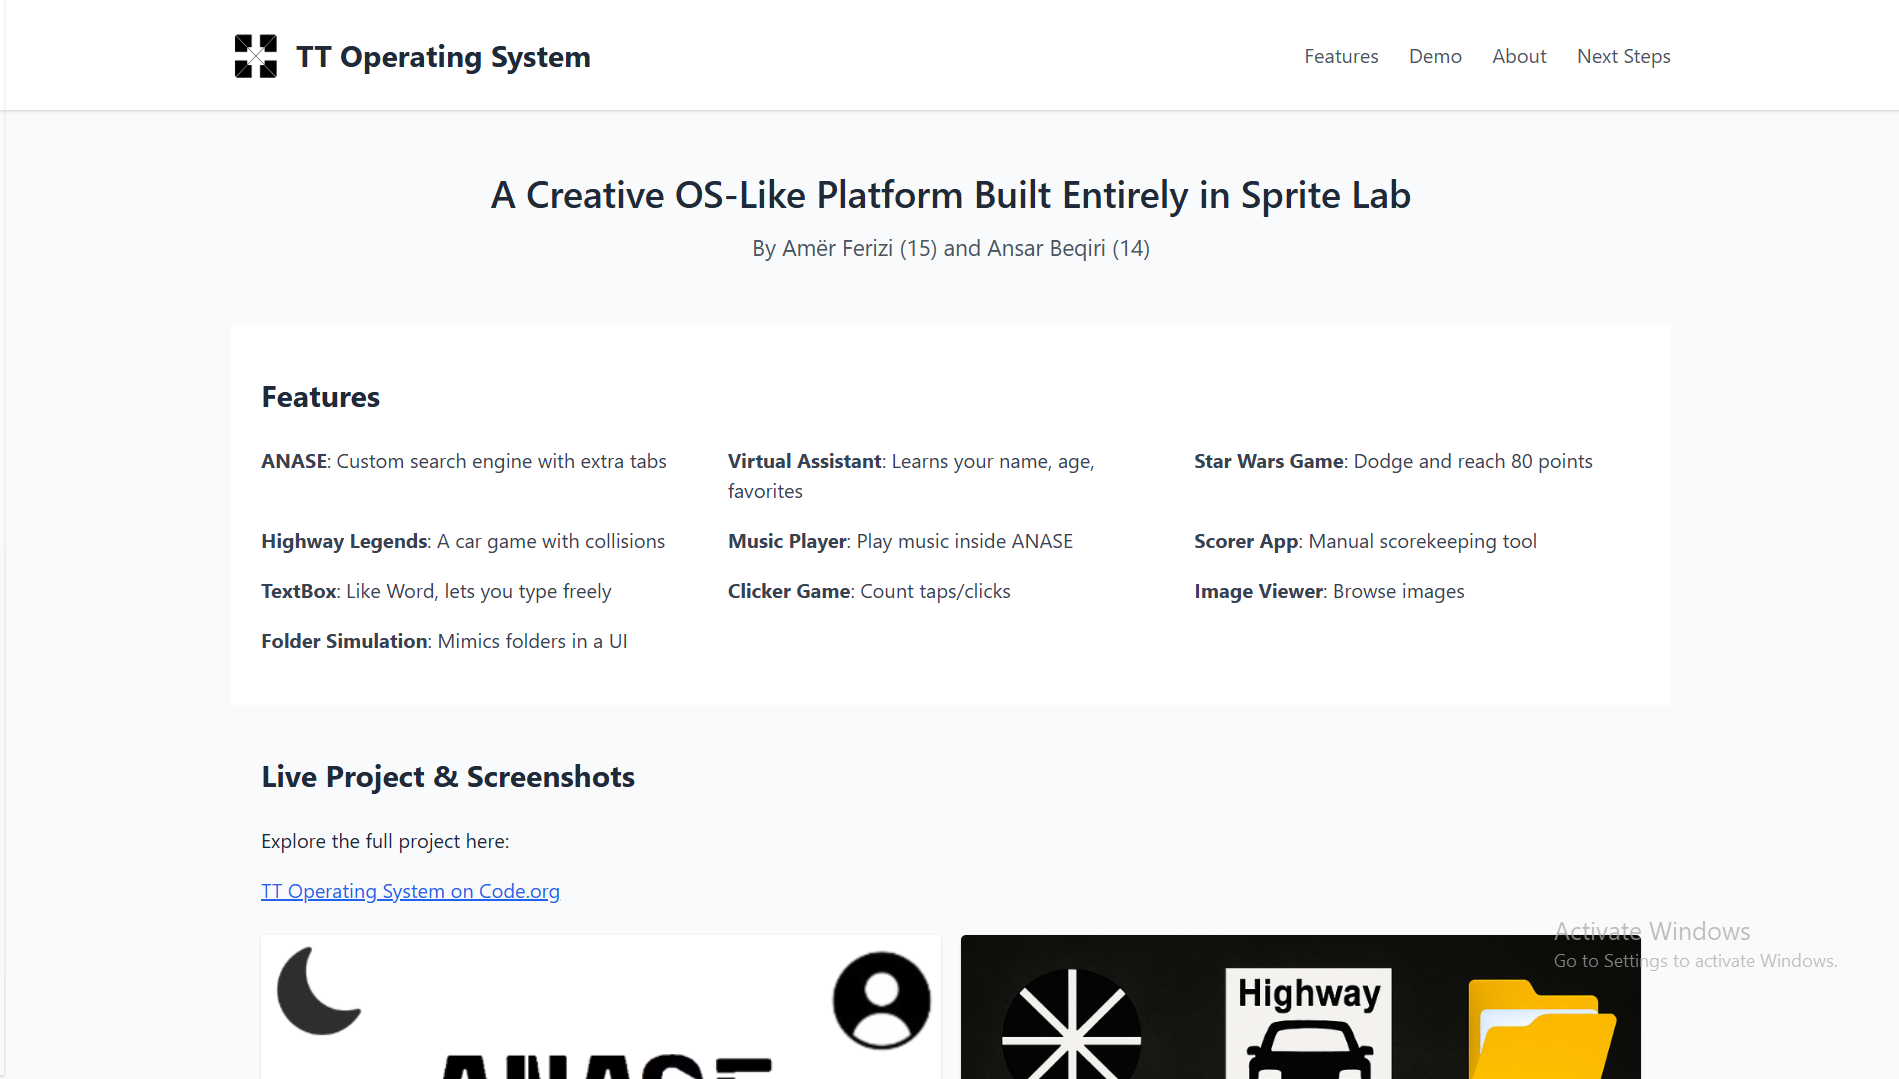This screenshot has height=1079, width=1899.
Task: Open the Highway car game icon
Action: click(x=1309, y=1023)
